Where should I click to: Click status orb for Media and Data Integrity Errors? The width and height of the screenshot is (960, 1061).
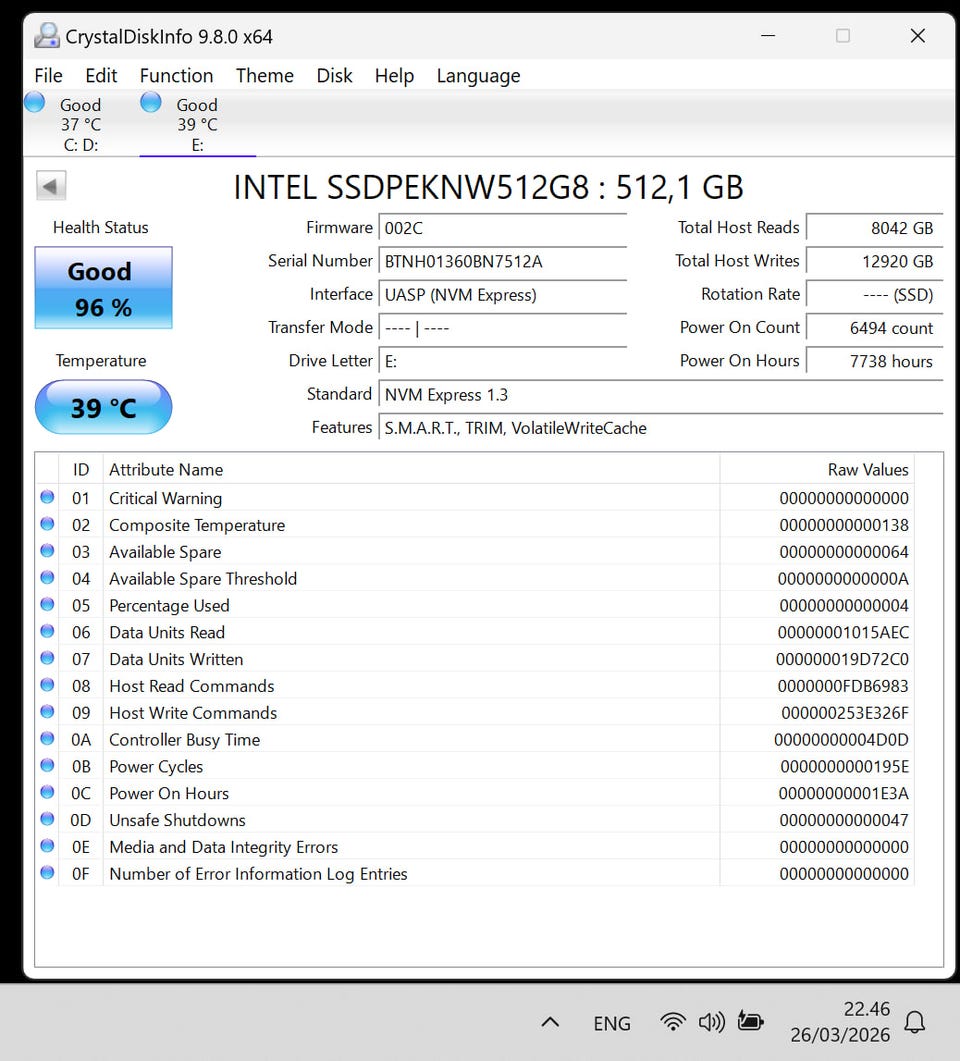pyautogui.click(x=47, y=846)
